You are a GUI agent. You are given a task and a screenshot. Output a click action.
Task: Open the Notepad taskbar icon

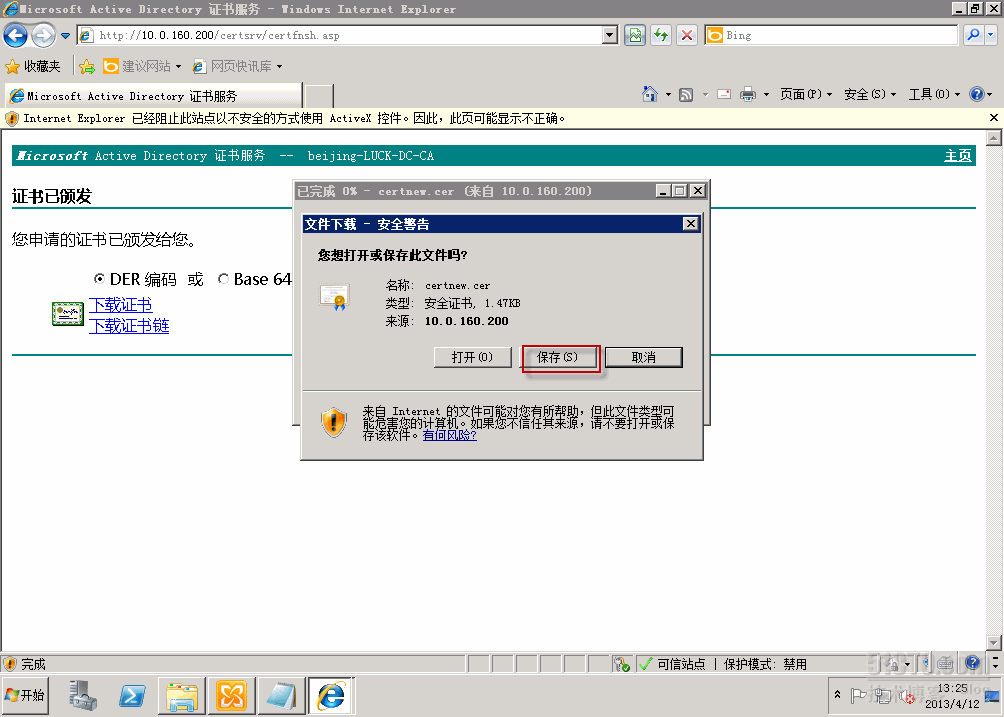click(x=281, y=696)
